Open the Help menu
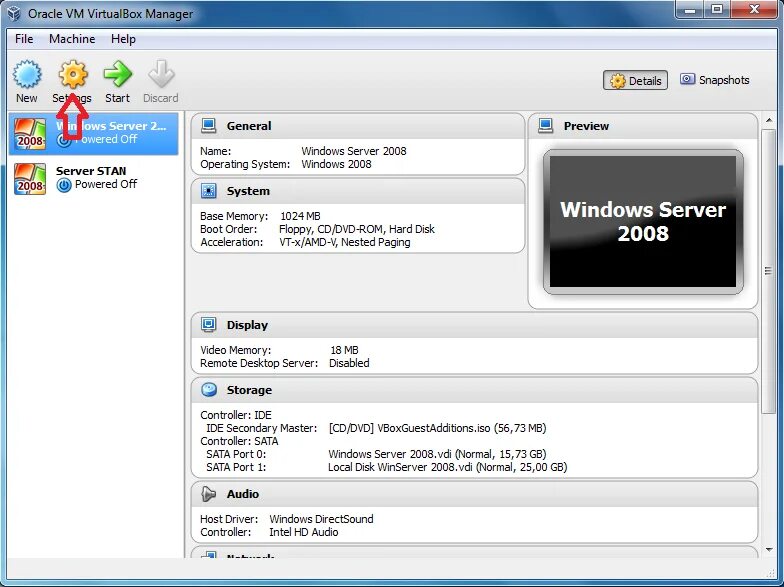The image size is (784, 587). point(123,38)
